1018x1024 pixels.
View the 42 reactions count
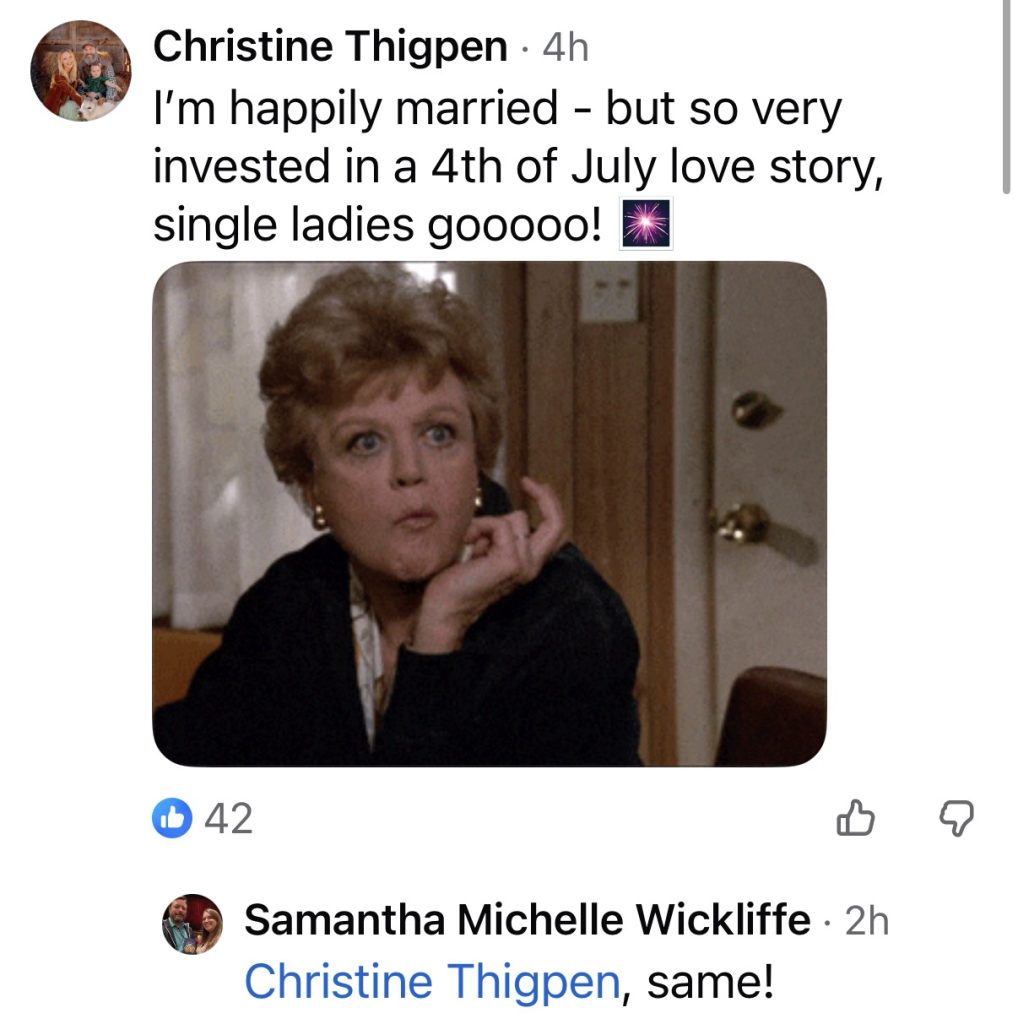(229, 818)
